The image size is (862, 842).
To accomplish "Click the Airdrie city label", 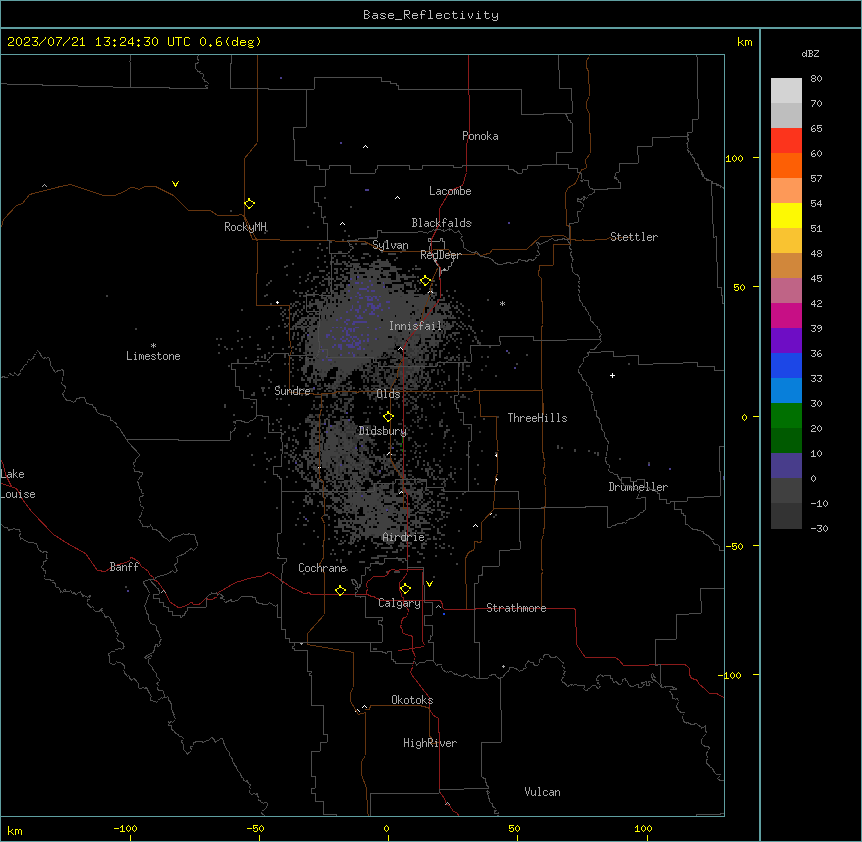I will click(403, 537).
